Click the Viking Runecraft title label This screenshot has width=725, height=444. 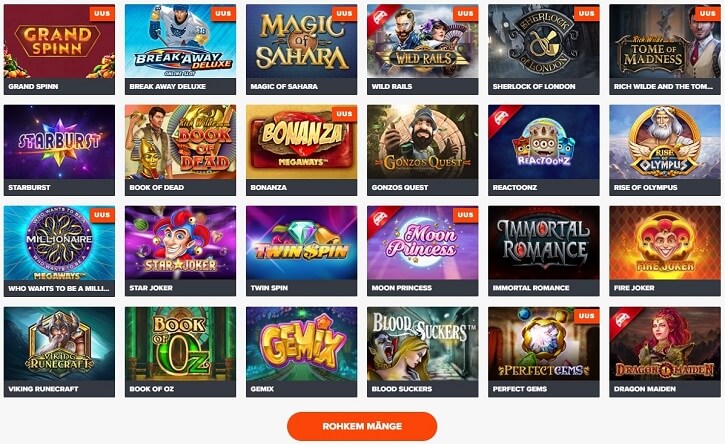click(43, 389)
